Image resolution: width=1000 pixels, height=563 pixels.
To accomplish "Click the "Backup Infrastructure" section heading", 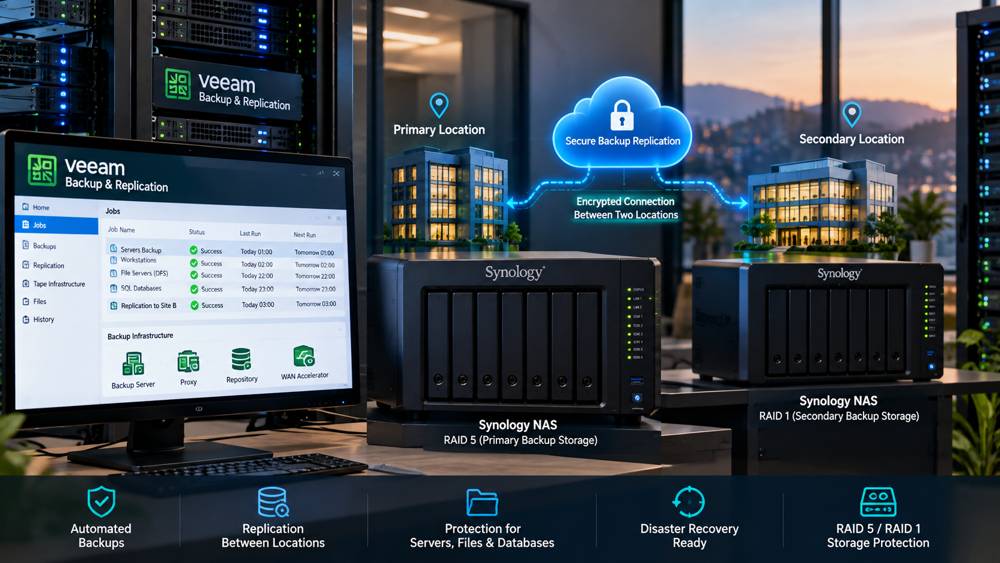I will [x=140, y=336].
